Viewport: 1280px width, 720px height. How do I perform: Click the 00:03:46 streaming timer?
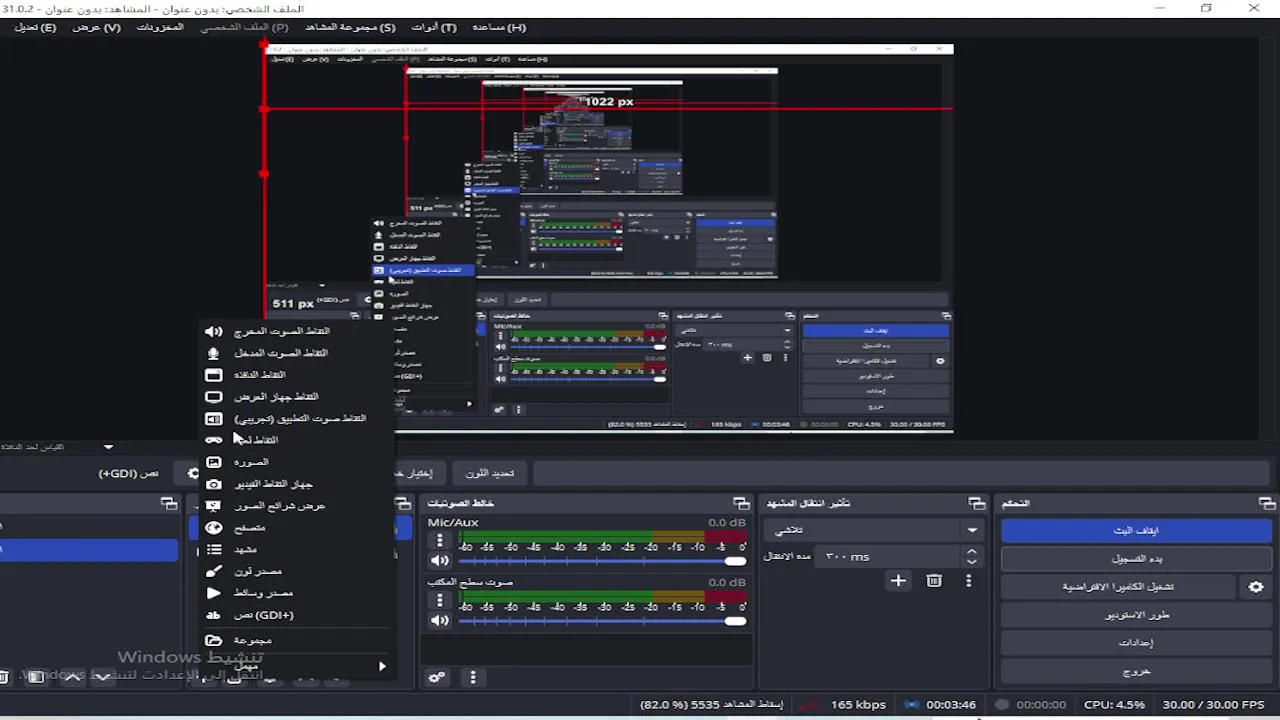click(951, 705)
